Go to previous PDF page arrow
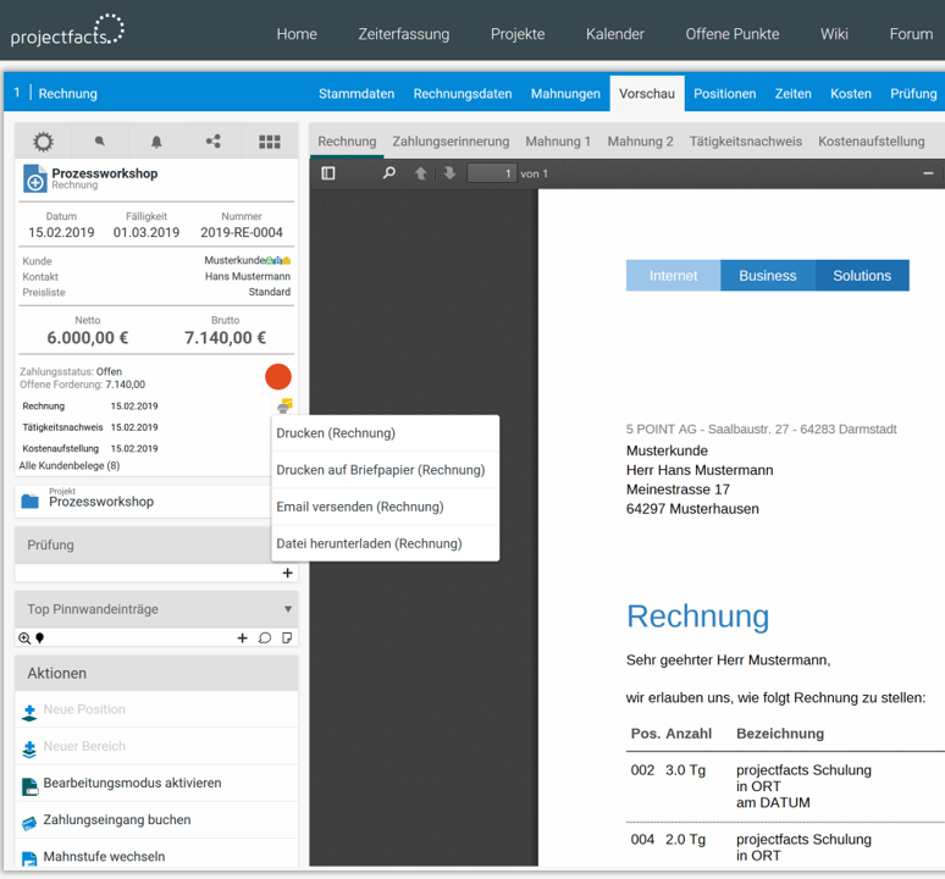The image size is (945, 879). click(x=421, y=174)
